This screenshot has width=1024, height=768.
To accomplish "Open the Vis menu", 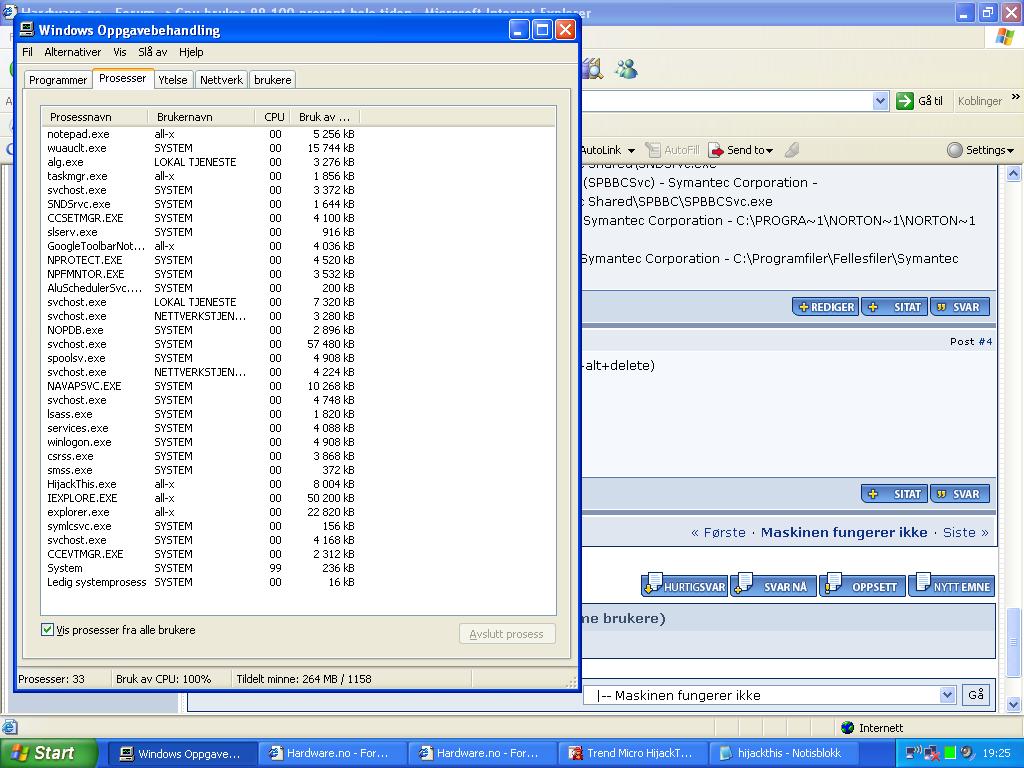I will point(120,52).
